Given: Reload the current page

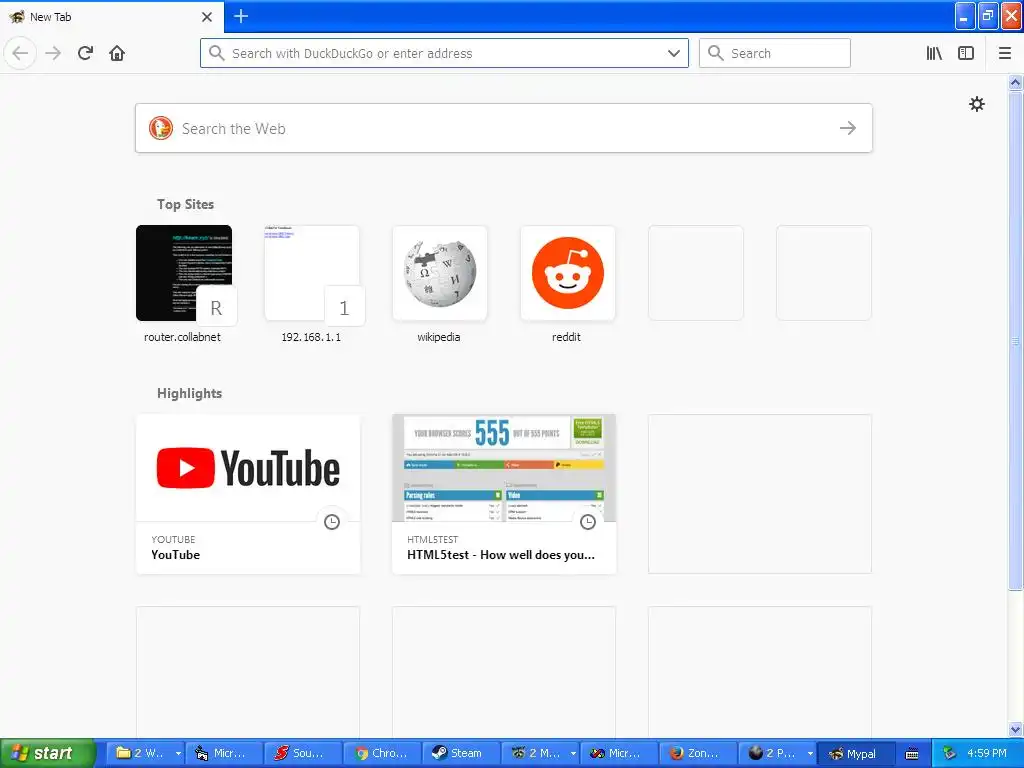Looking at the screenshot, I should pos(86,53).
